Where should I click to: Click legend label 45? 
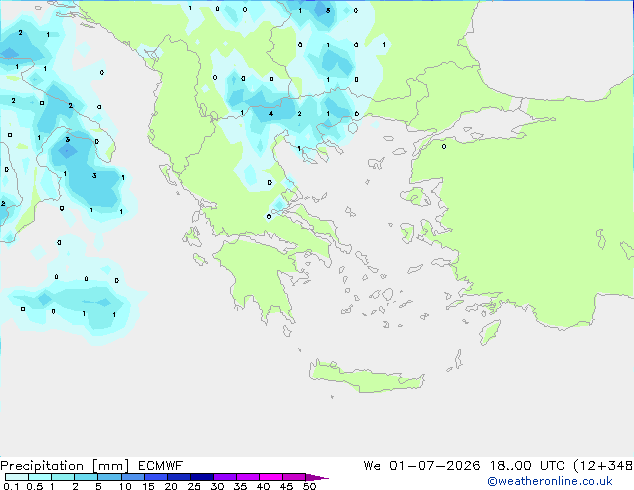tap(286, 486)
